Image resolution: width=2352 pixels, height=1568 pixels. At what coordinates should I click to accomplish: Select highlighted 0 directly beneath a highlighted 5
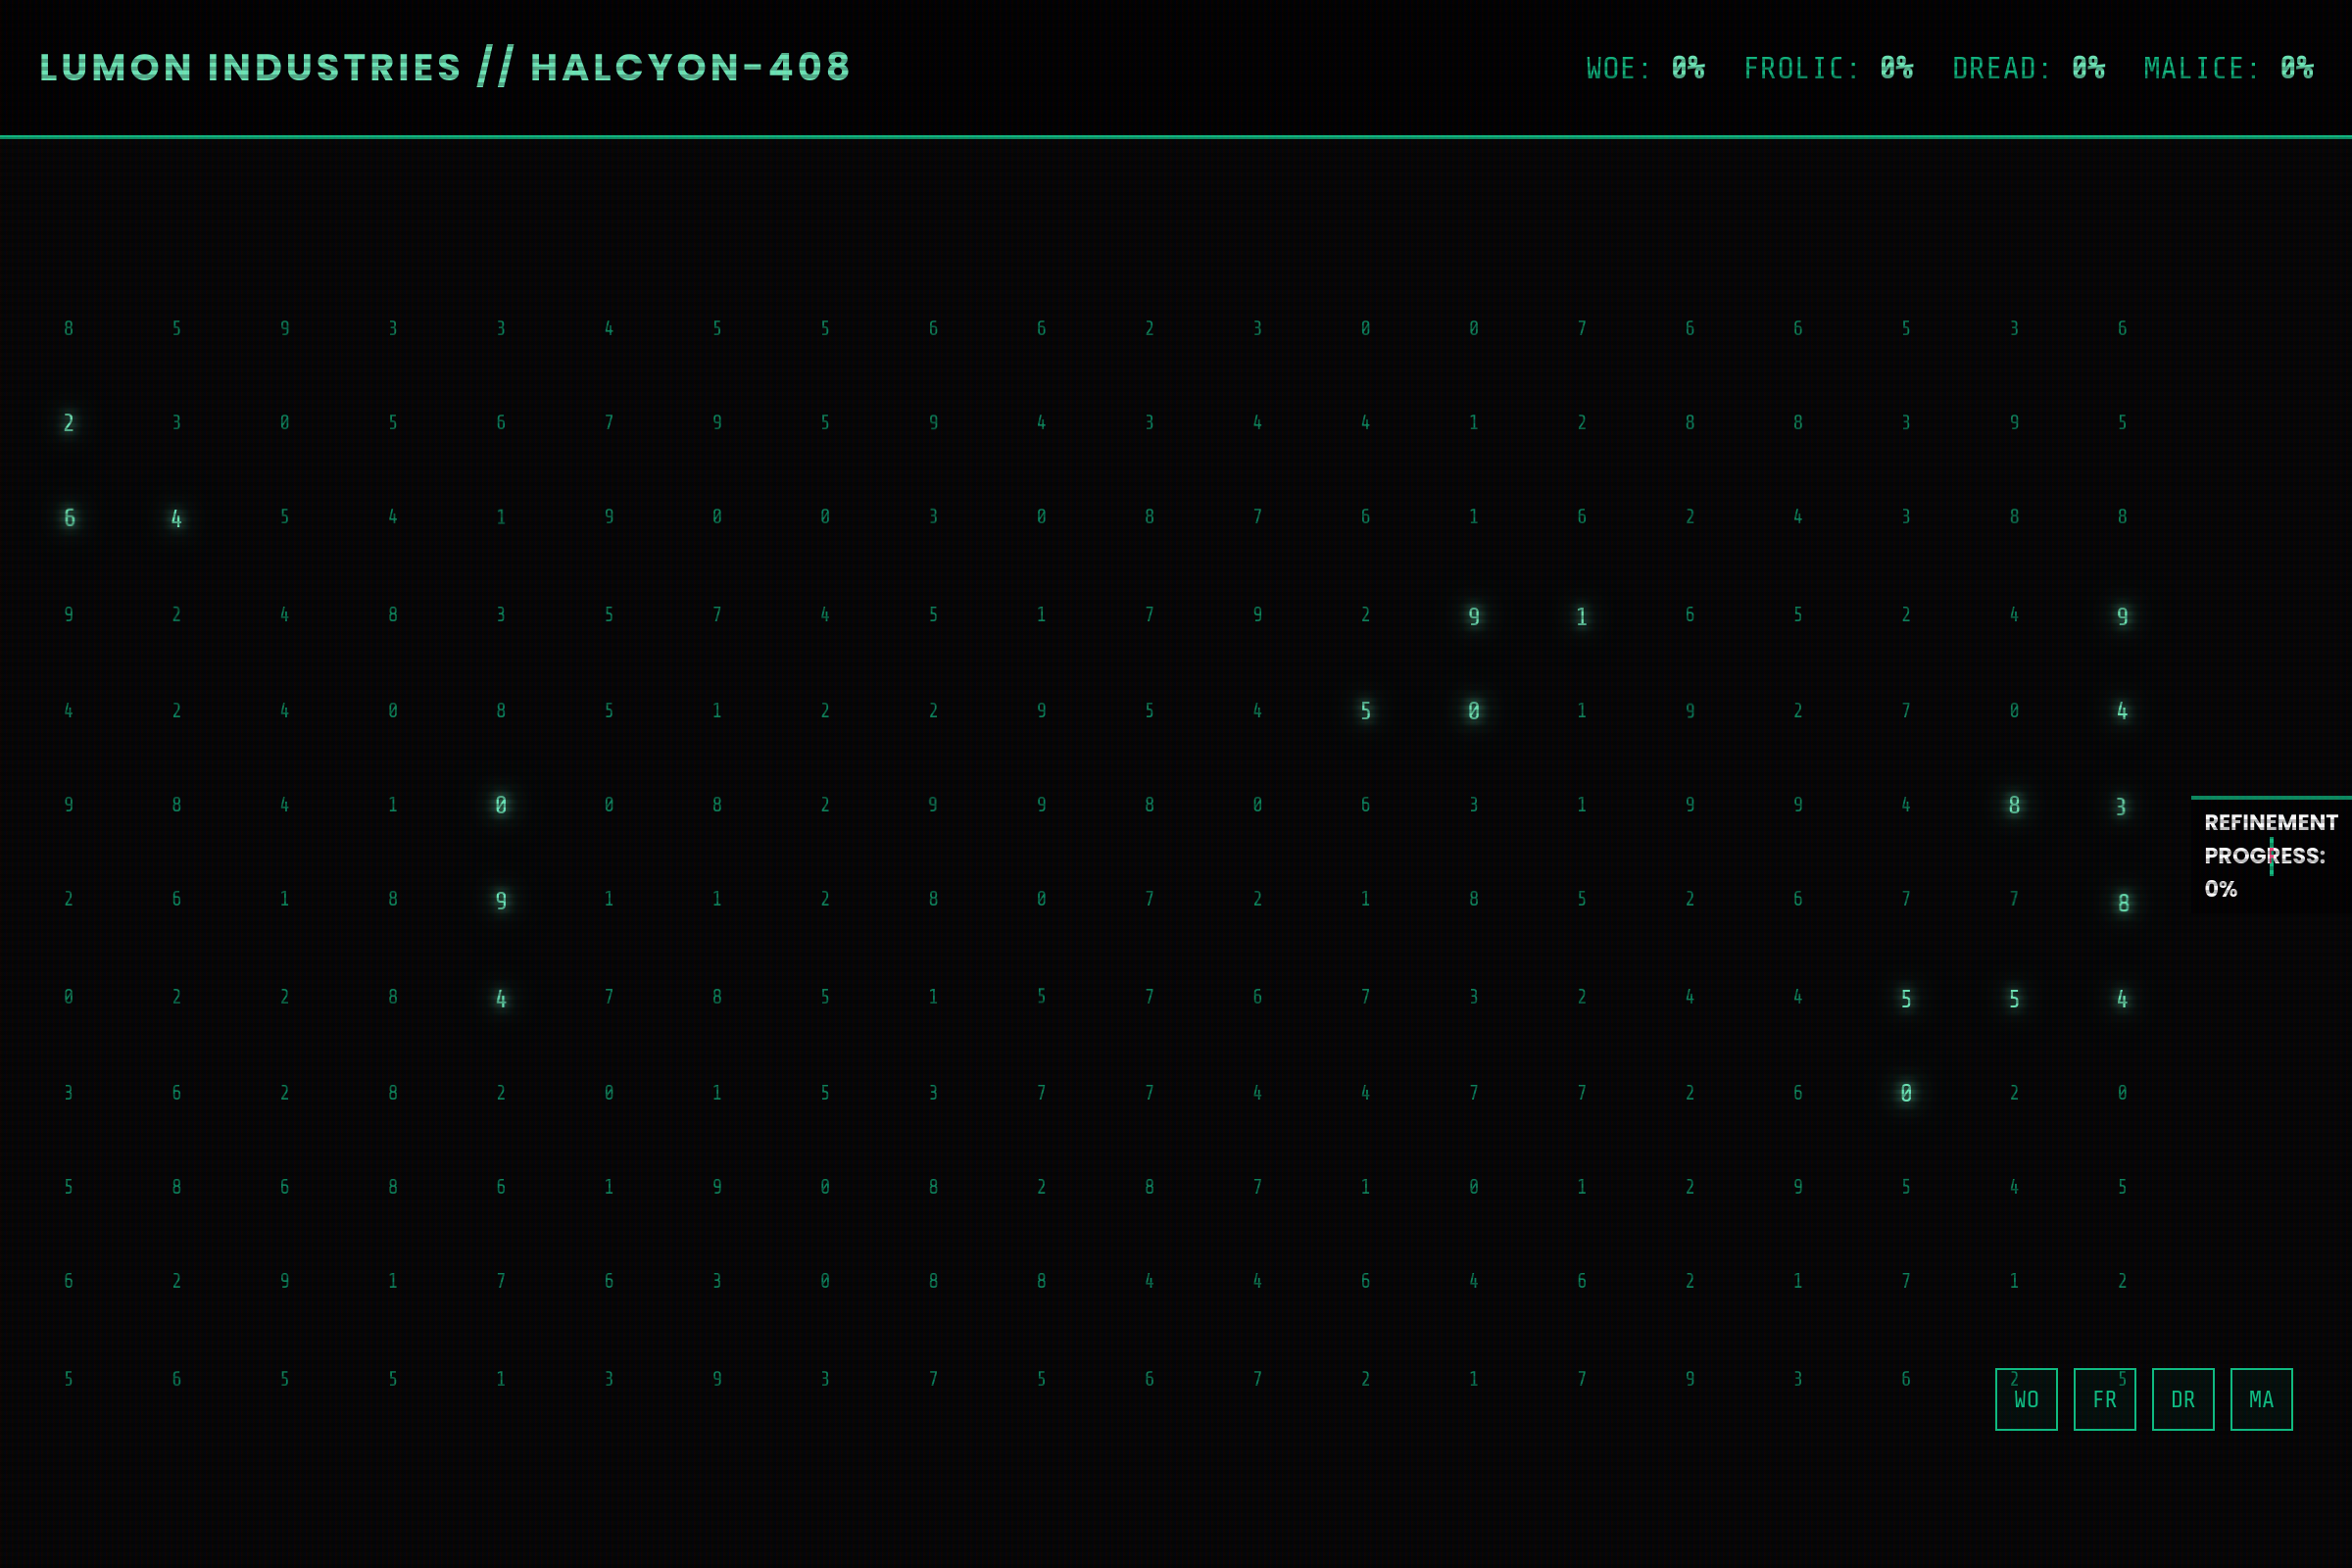point(1906,1093)
